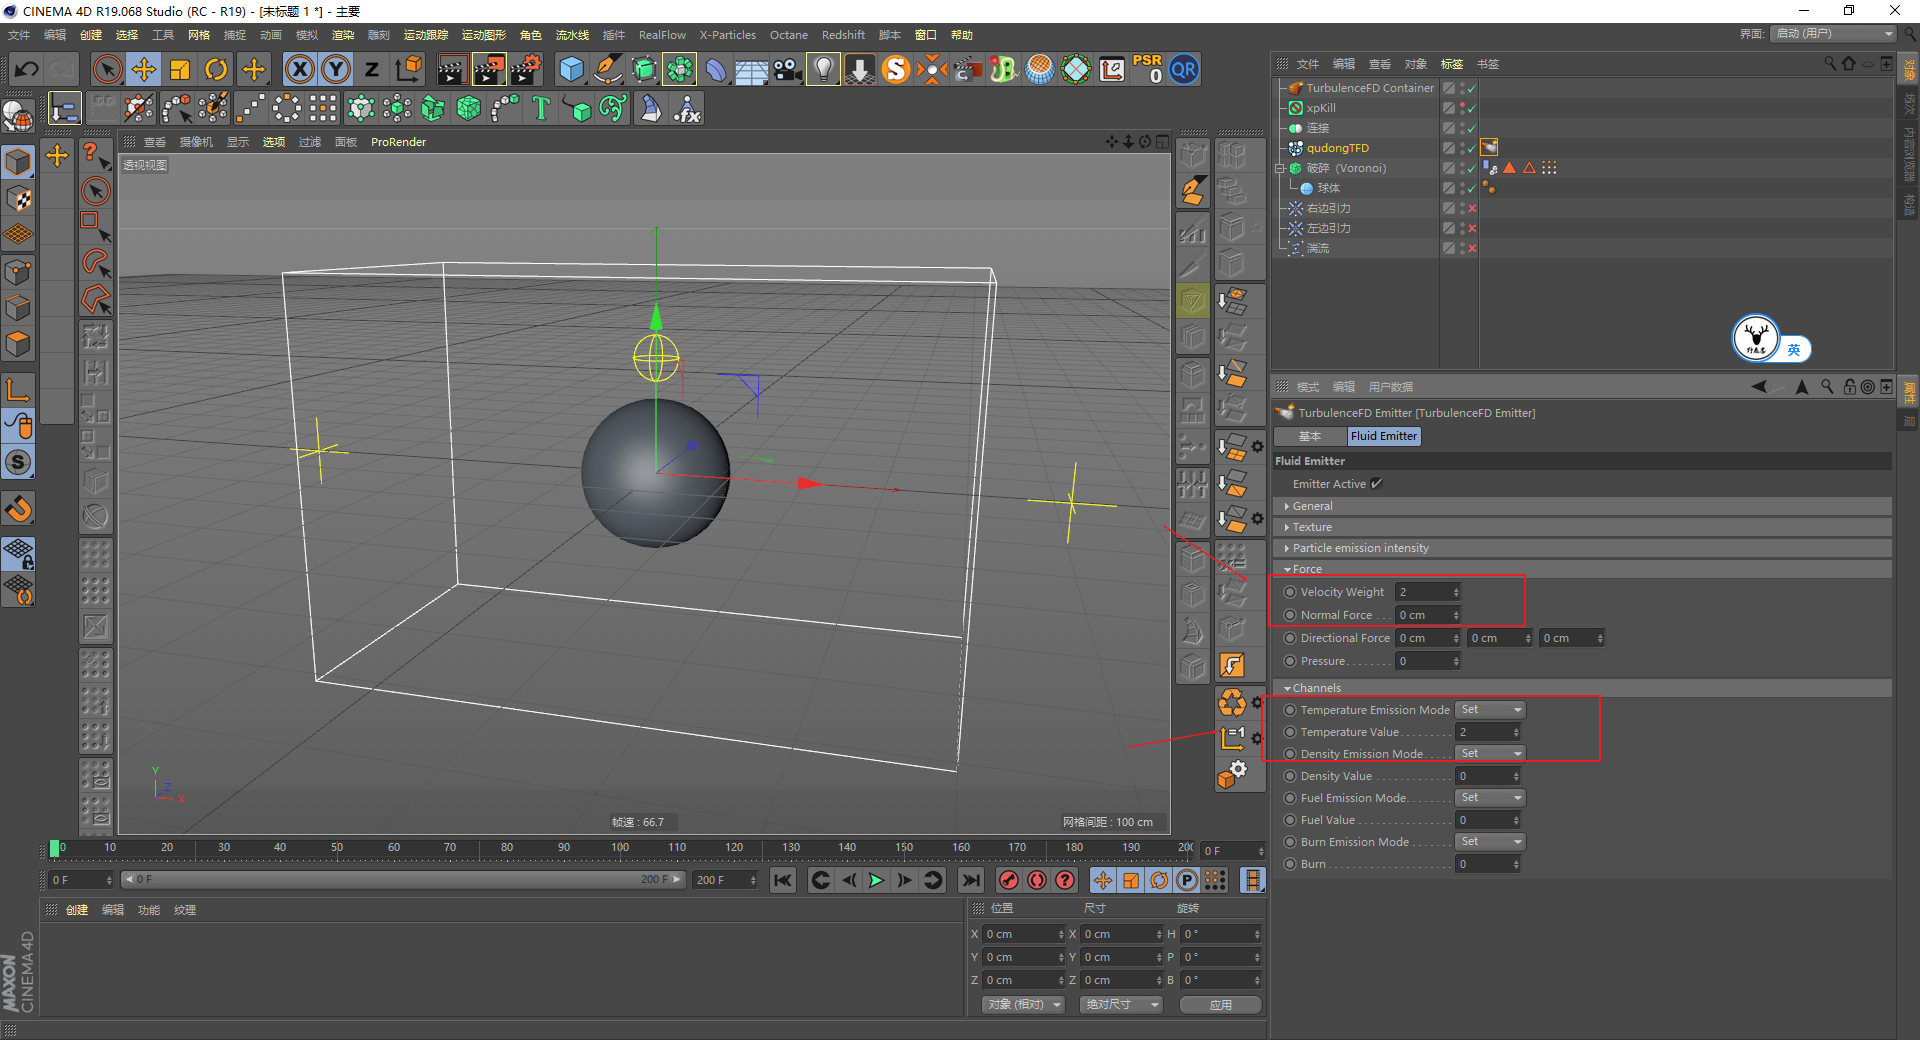
Task: Toggle Y axis lock icon
Action: point(336,69)
